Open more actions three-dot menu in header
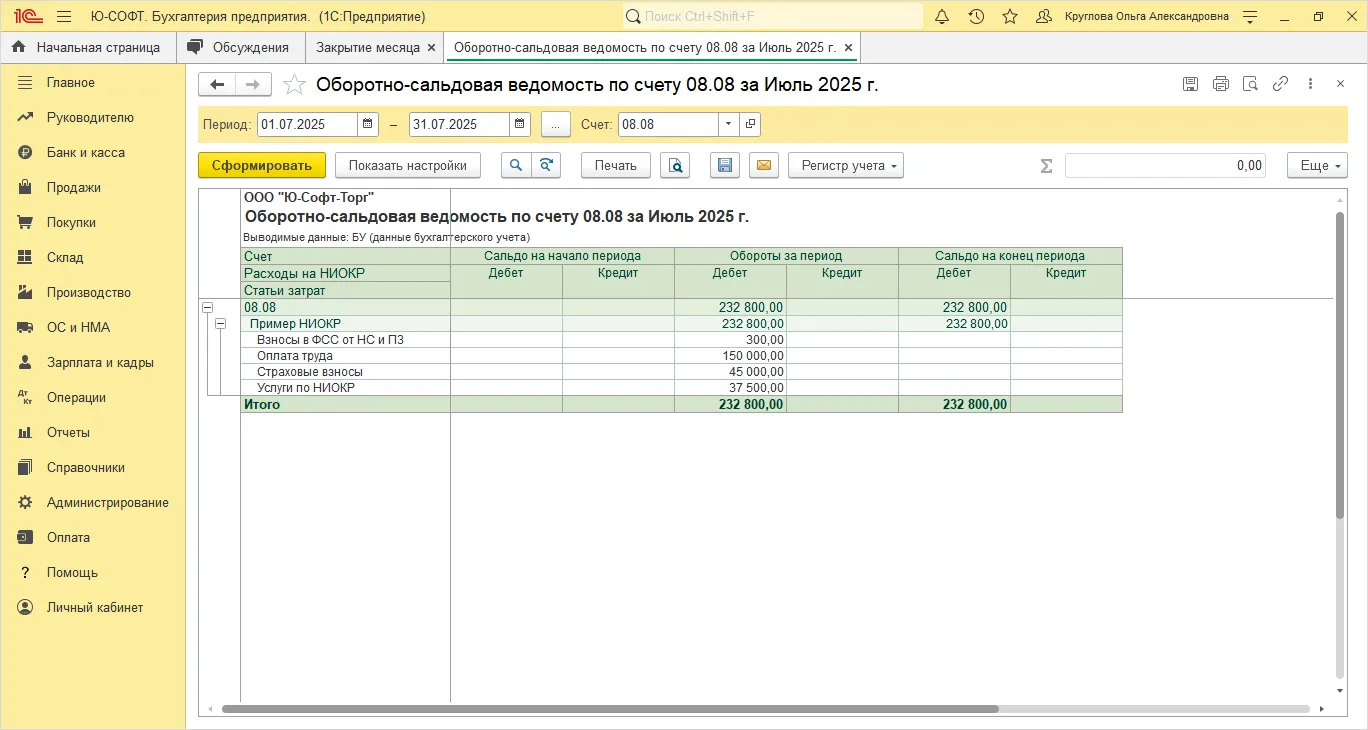This screenshot has width=1368, height=730. (1310, 84)
